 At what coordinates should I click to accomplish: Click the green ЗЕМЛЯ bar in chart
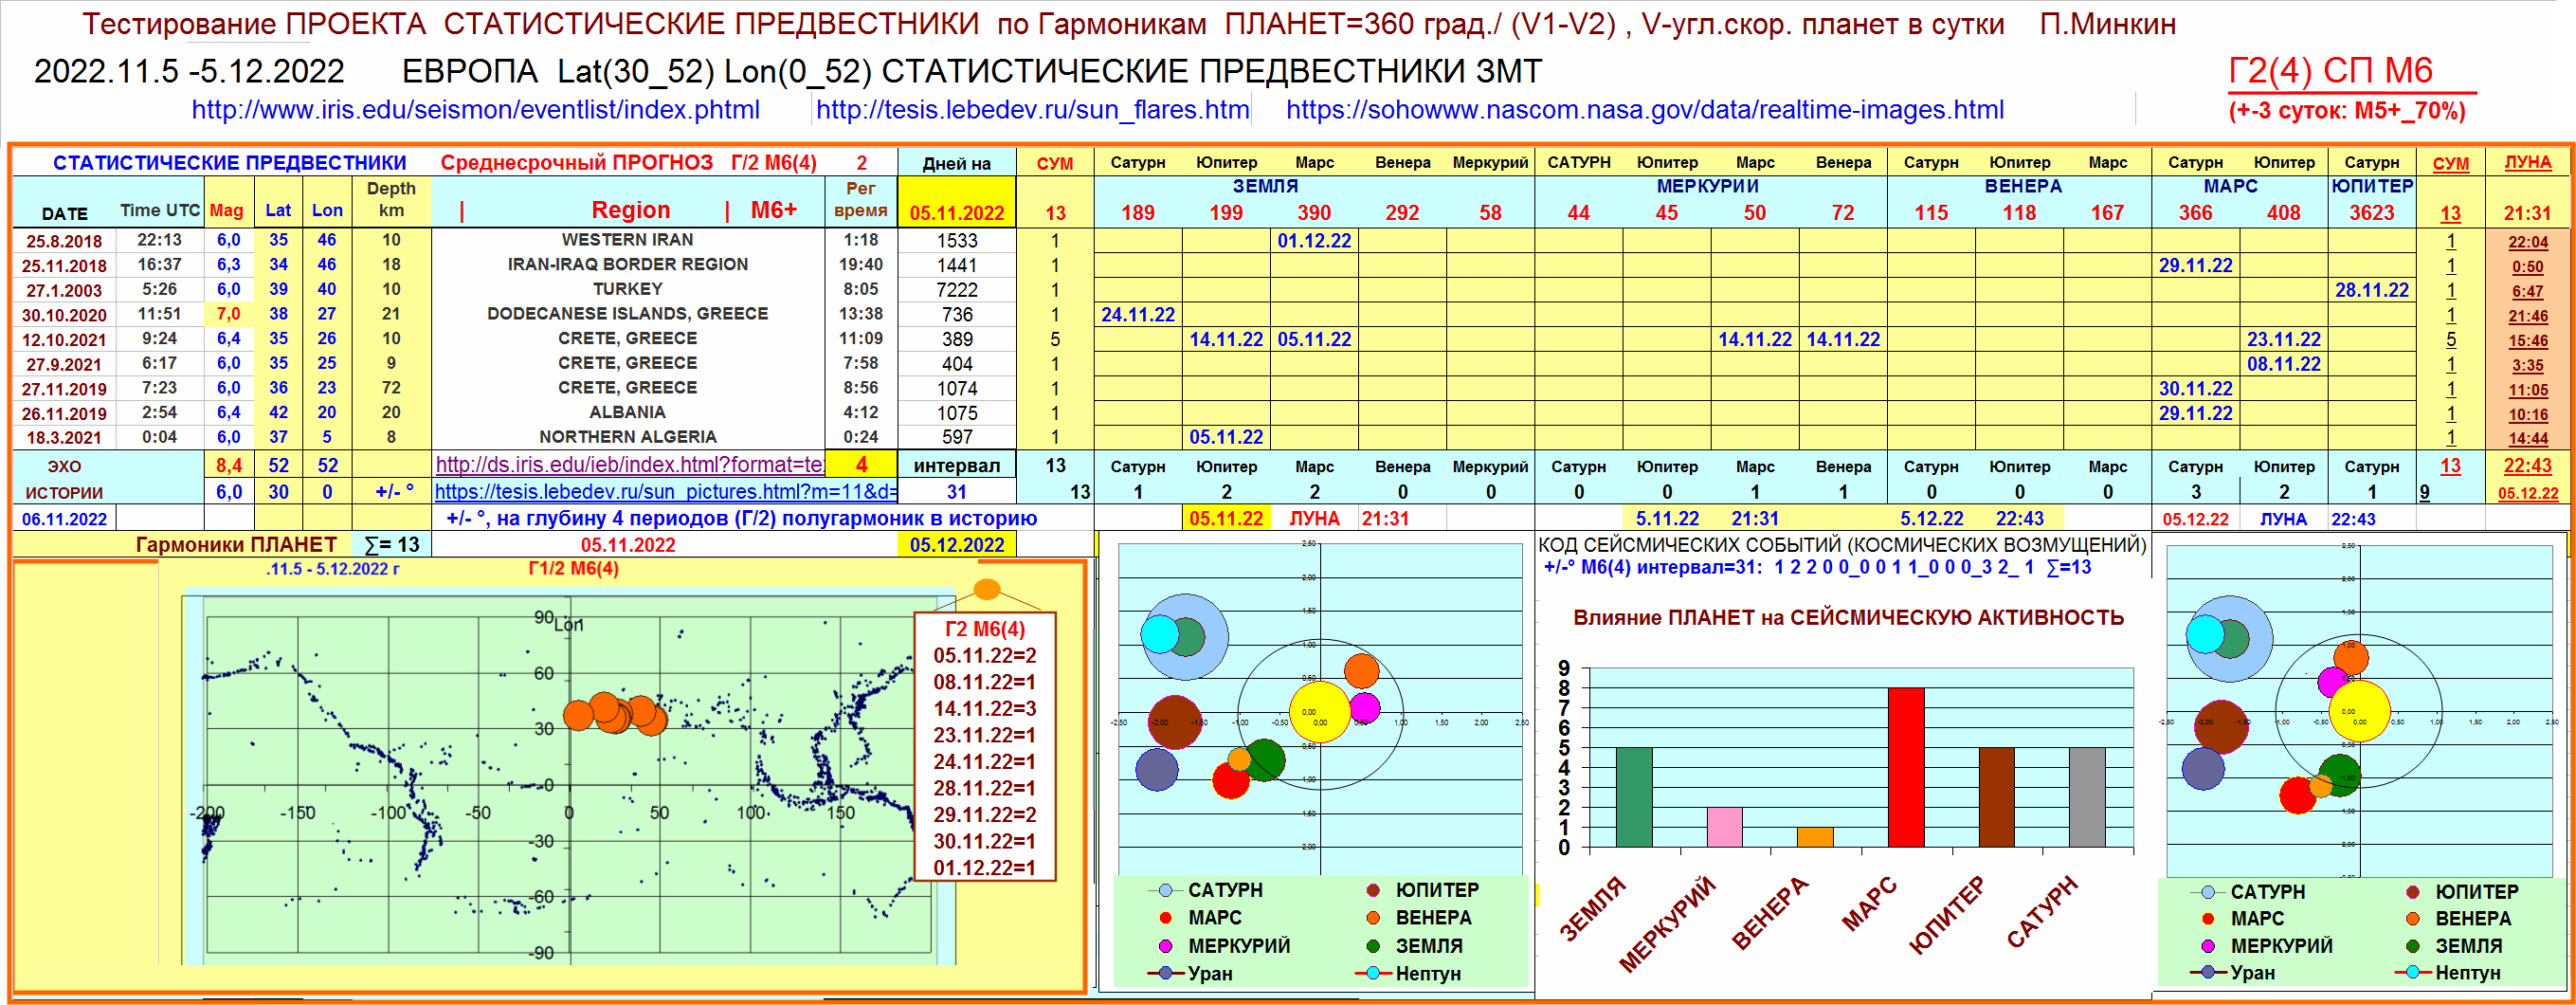1633,797
